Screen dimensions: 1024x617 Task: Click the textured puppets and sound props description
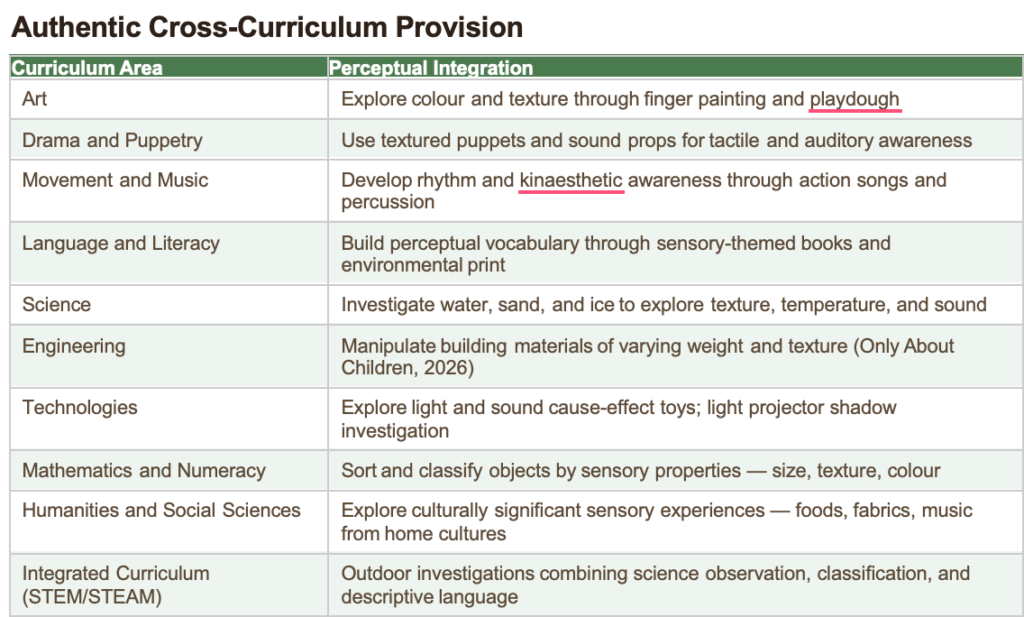click(x=656, y=140)
